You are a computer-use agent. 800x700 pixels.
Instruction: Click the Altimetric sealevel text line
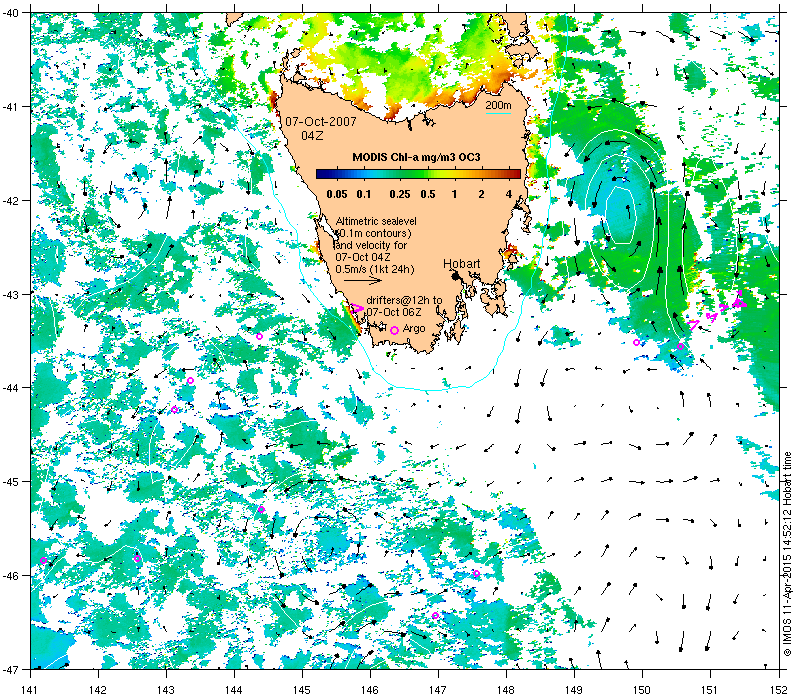pyautogui.click(x=376, y=221)
